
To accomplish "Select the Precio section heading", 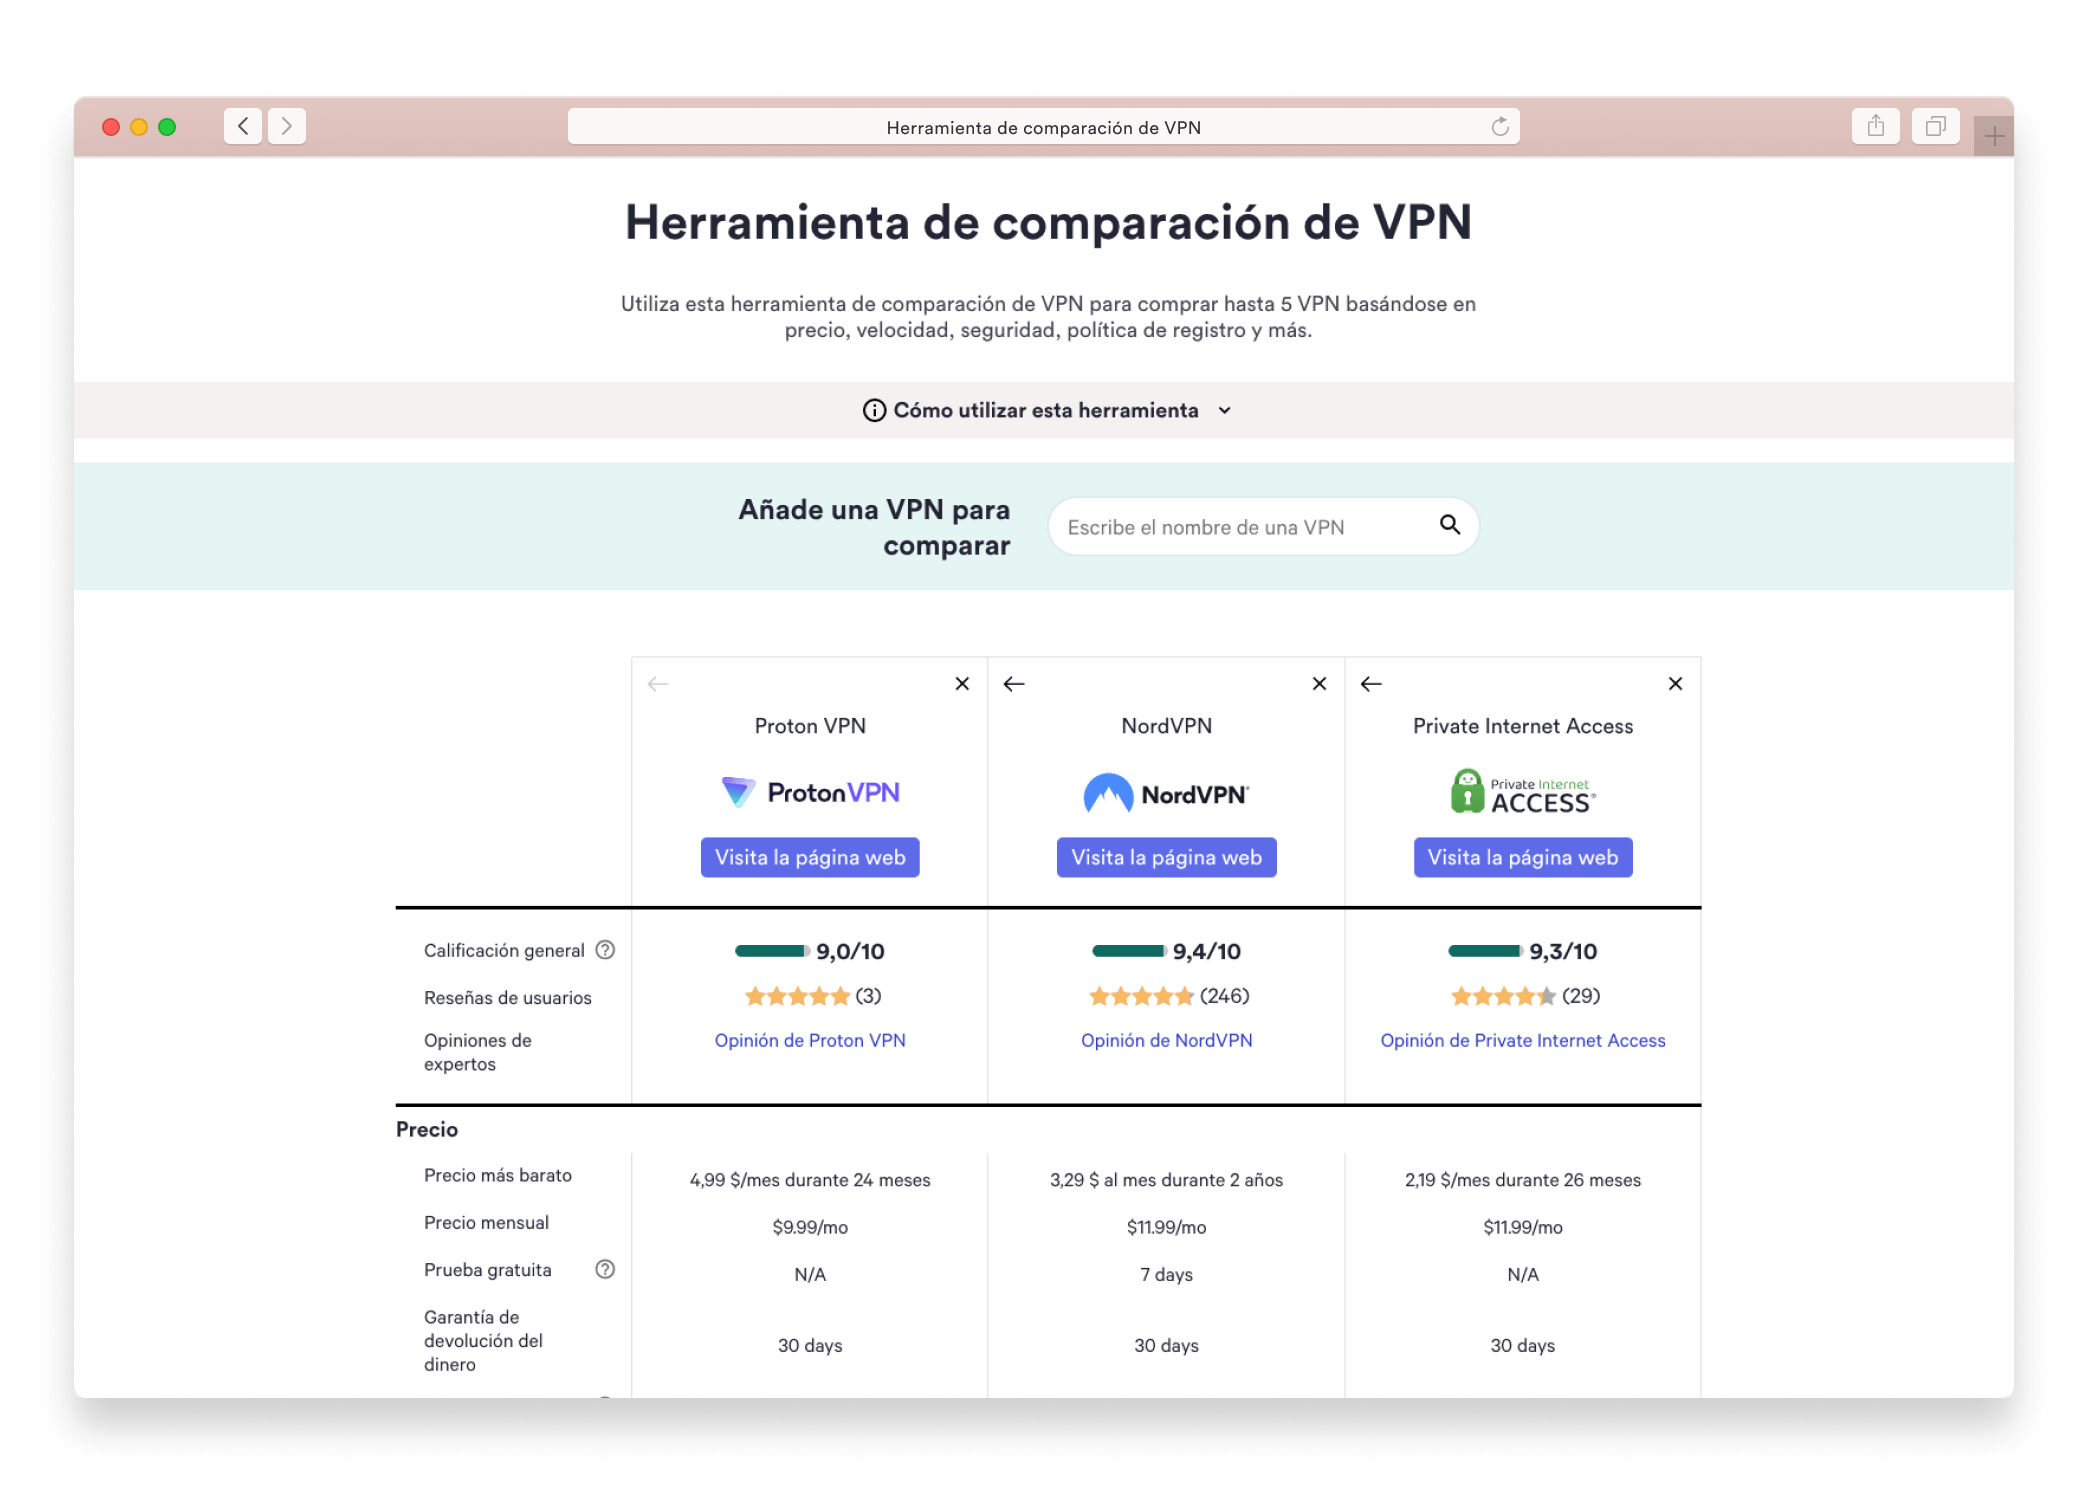I will point(427,1129).
